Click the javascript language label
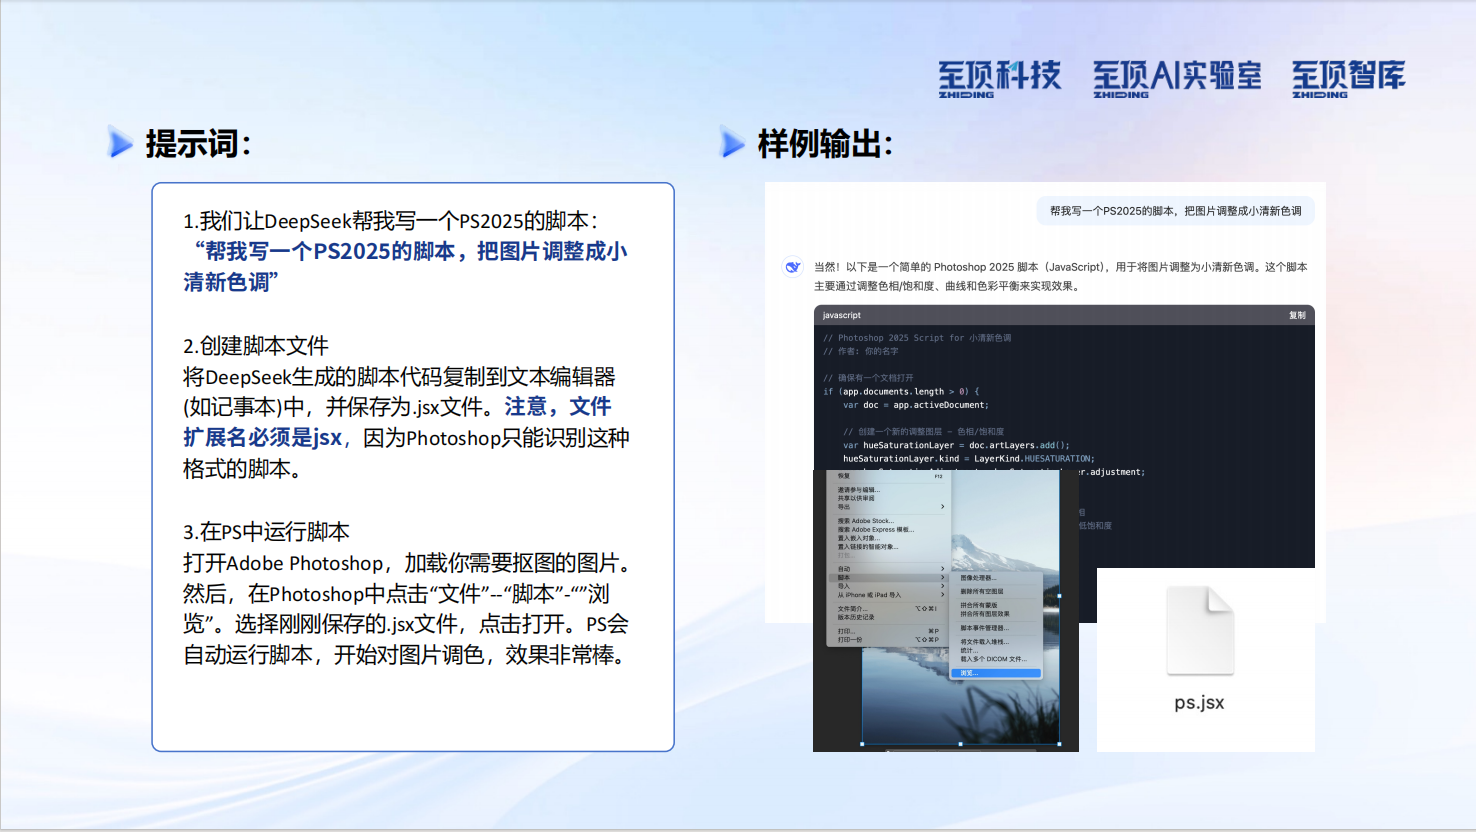Screen dimensions: 1476x832 pos(841,315)
